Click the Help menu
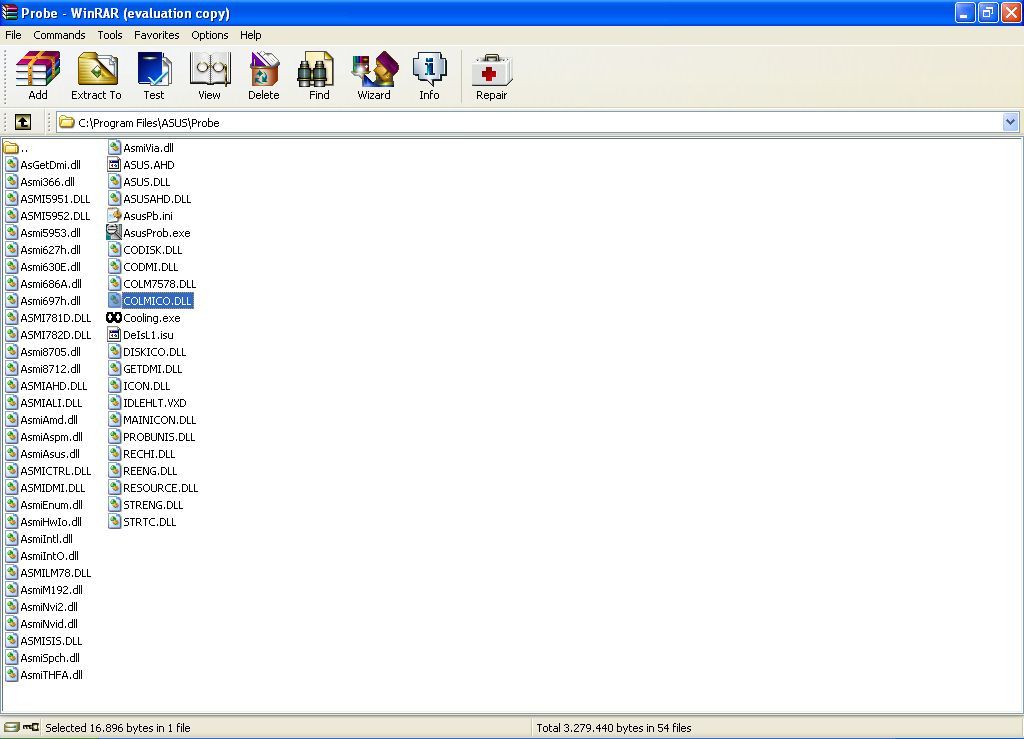 (x=250, y=35)
